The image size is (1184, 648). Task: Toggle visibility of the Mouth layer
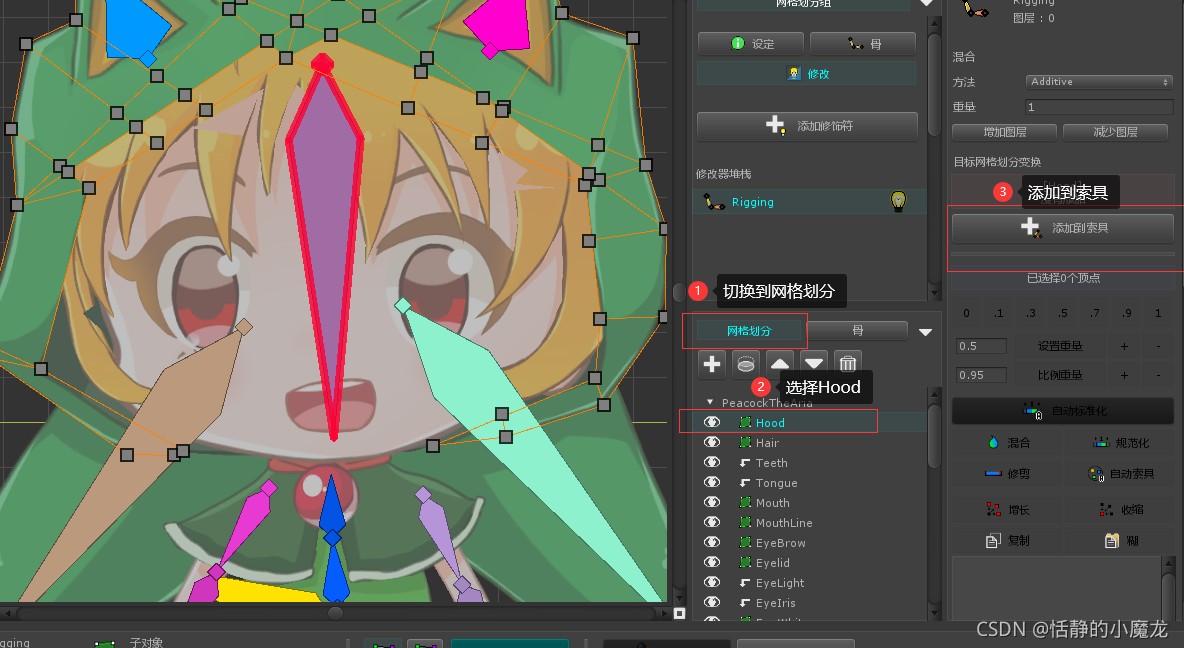point(712,502)
